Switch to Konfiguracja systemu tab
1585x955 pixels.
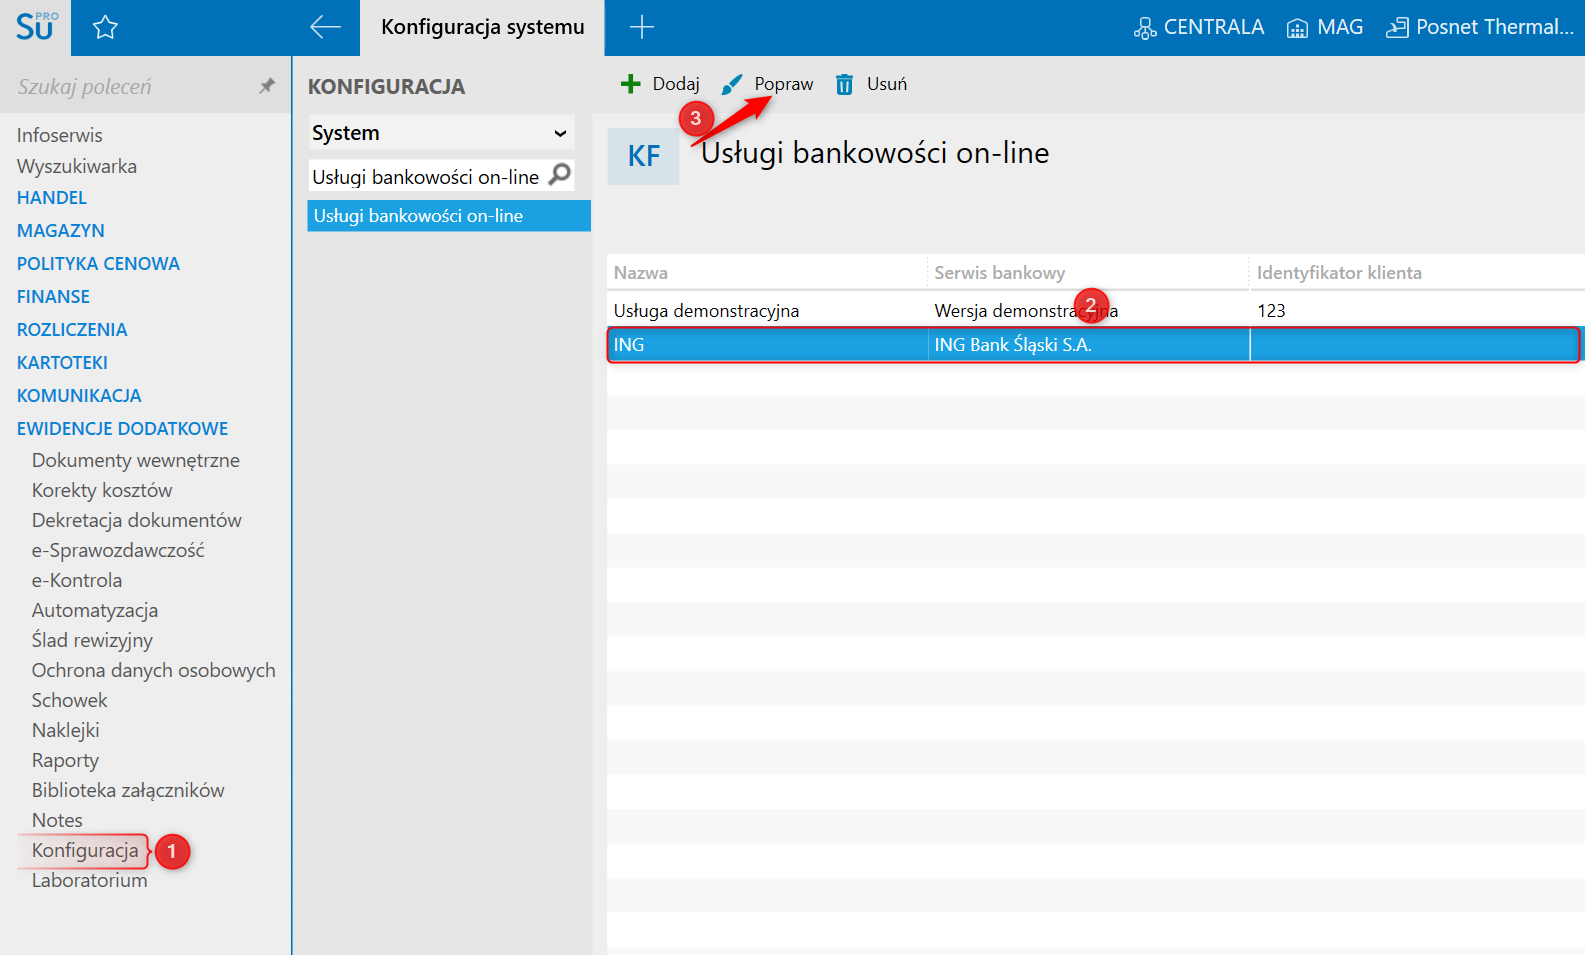tap(482, 27)
